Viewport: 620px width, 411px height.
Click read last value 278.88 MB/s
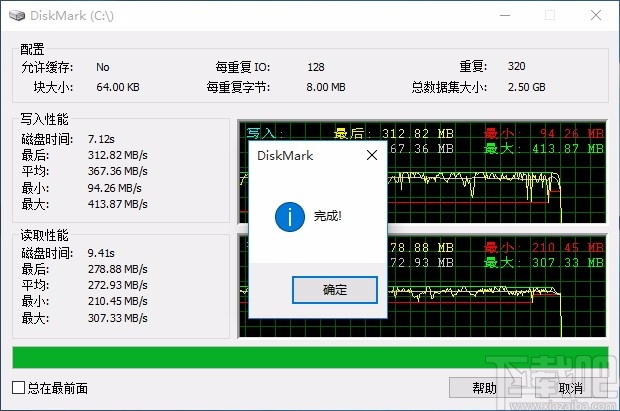tap(117, 269)
